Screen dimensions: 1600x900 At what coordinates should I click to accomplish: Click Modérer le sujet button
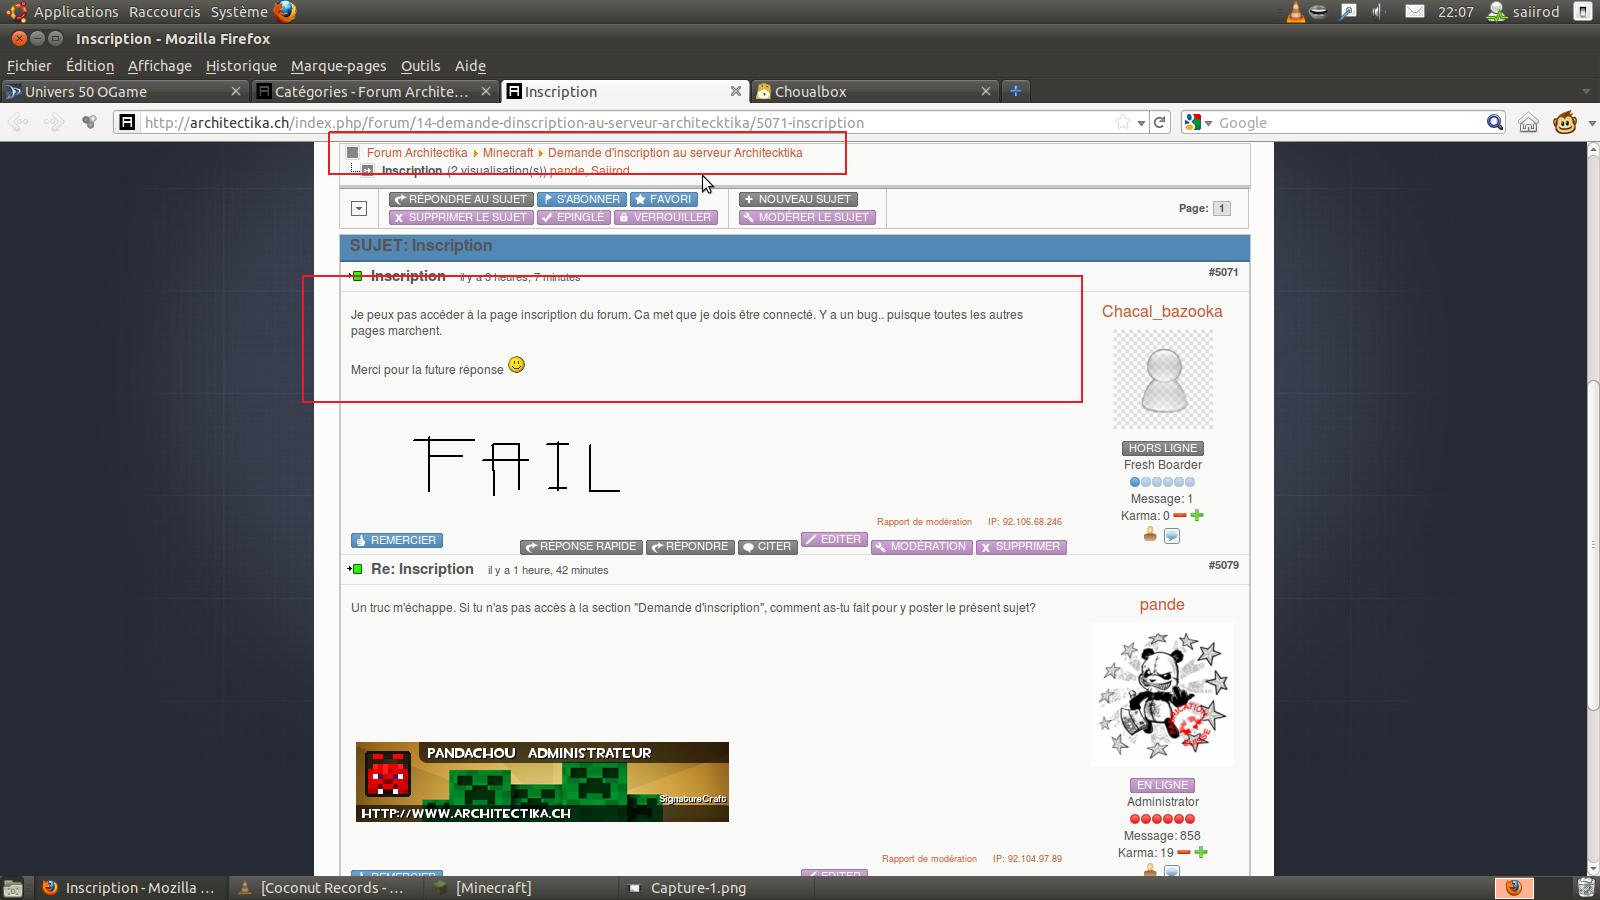[807, 217]
